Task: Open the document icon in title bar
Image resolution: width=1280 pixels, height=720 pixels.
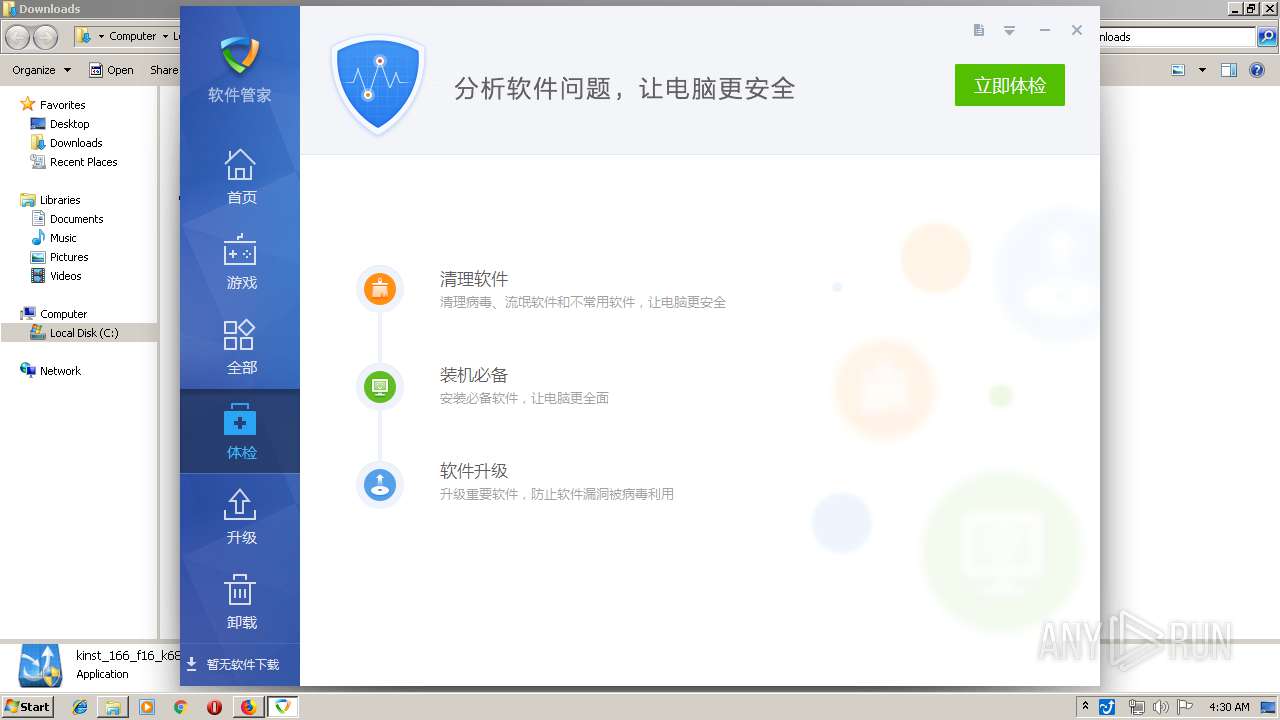Action: click(x=979, y=30)
